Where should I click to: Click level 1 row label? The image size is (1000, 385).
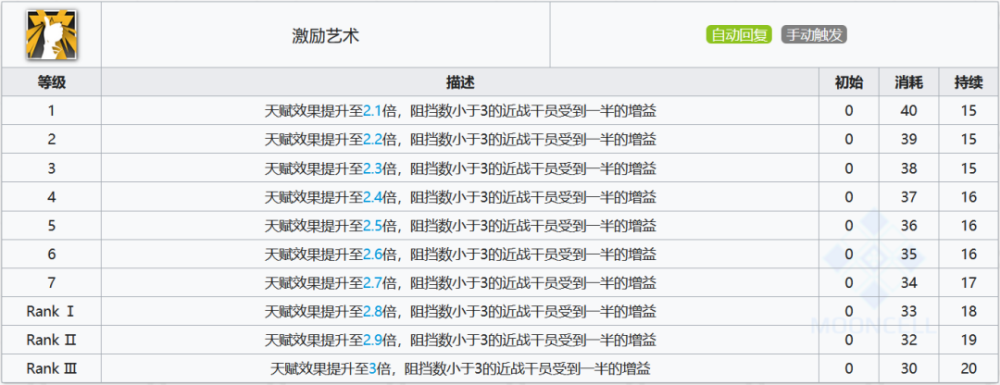click(51, 111)
